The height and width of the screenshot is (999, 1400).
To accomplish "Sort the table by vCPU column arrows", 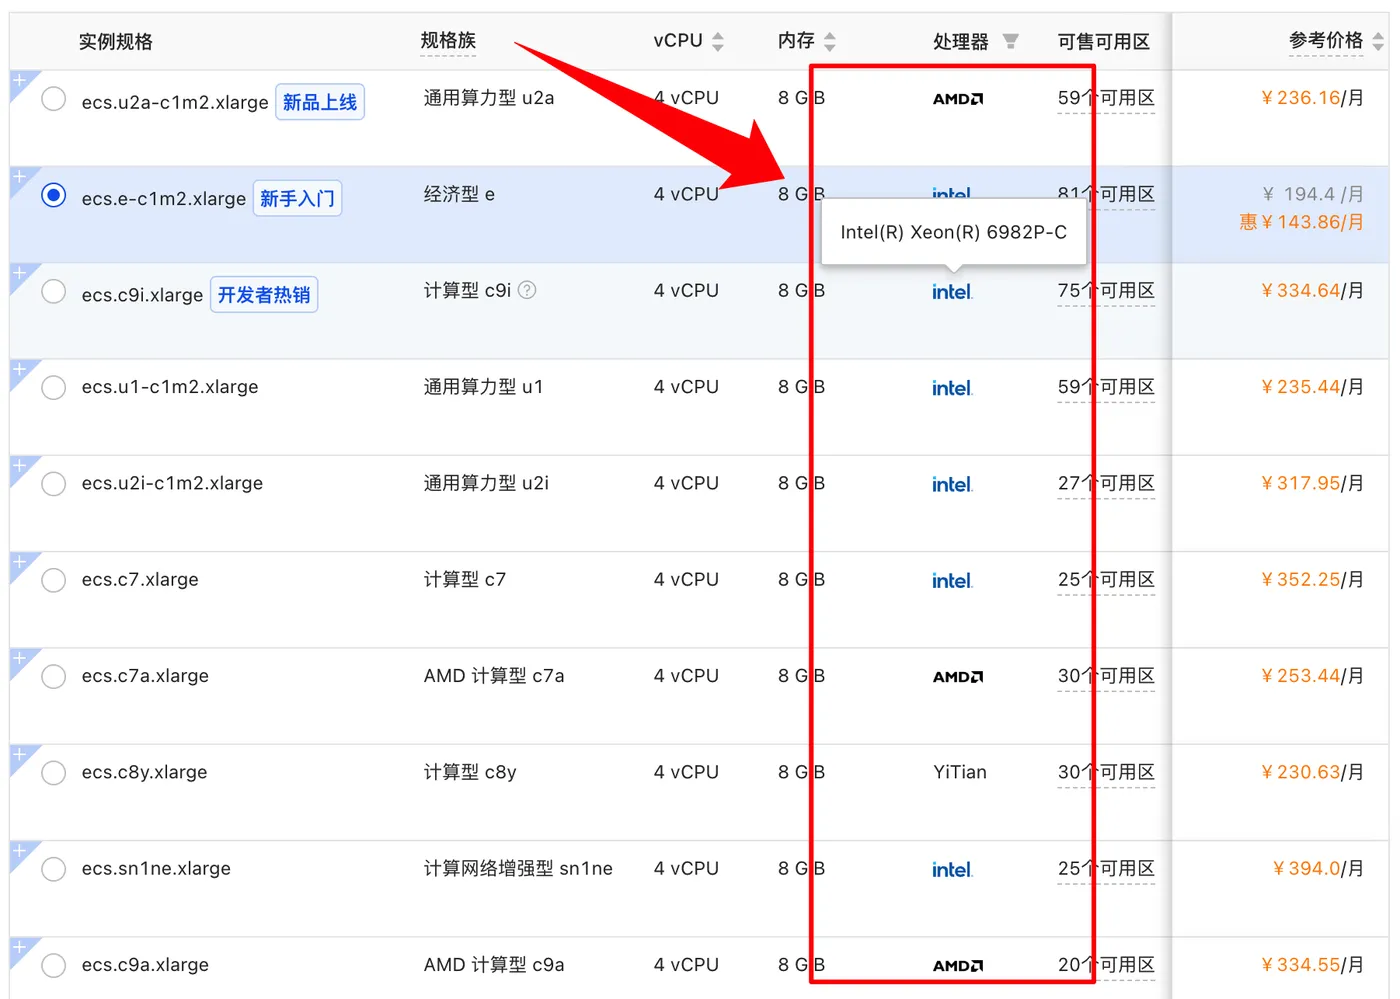I will 717,42.
